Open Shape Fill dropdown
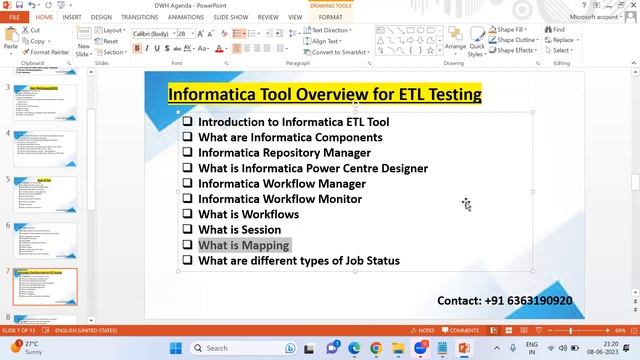The image size is (640, 360). [x=508, y=29]
